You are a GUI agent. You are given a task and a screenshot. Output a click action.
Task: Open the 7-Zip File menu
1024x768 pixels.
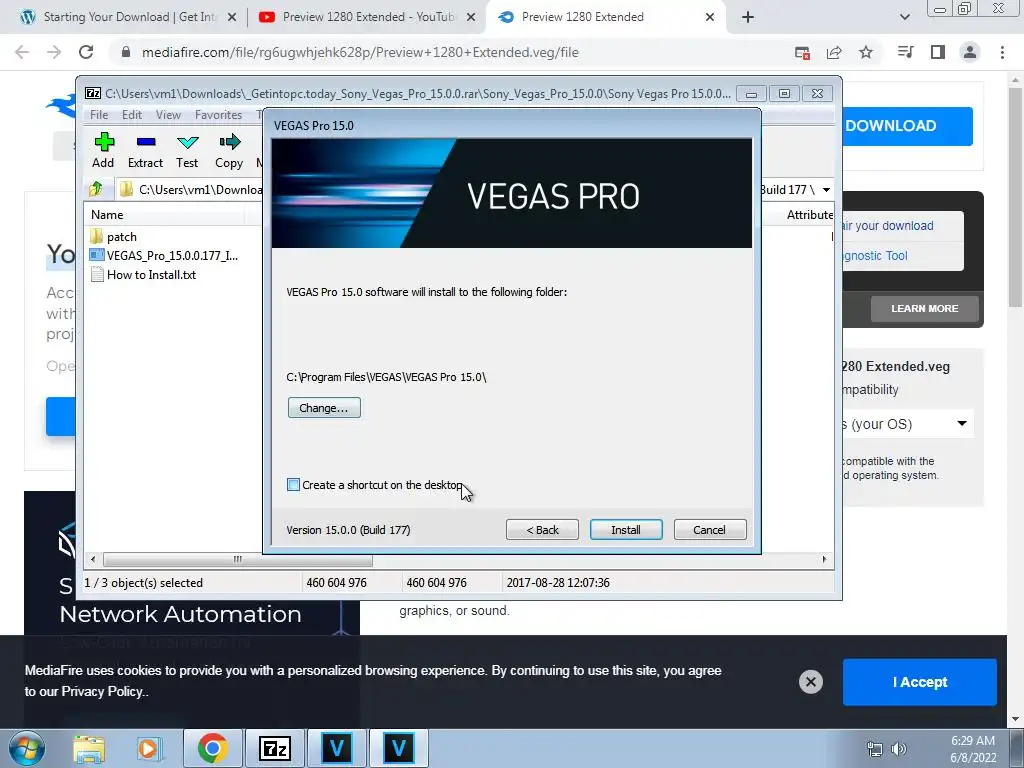pos(99,115)
